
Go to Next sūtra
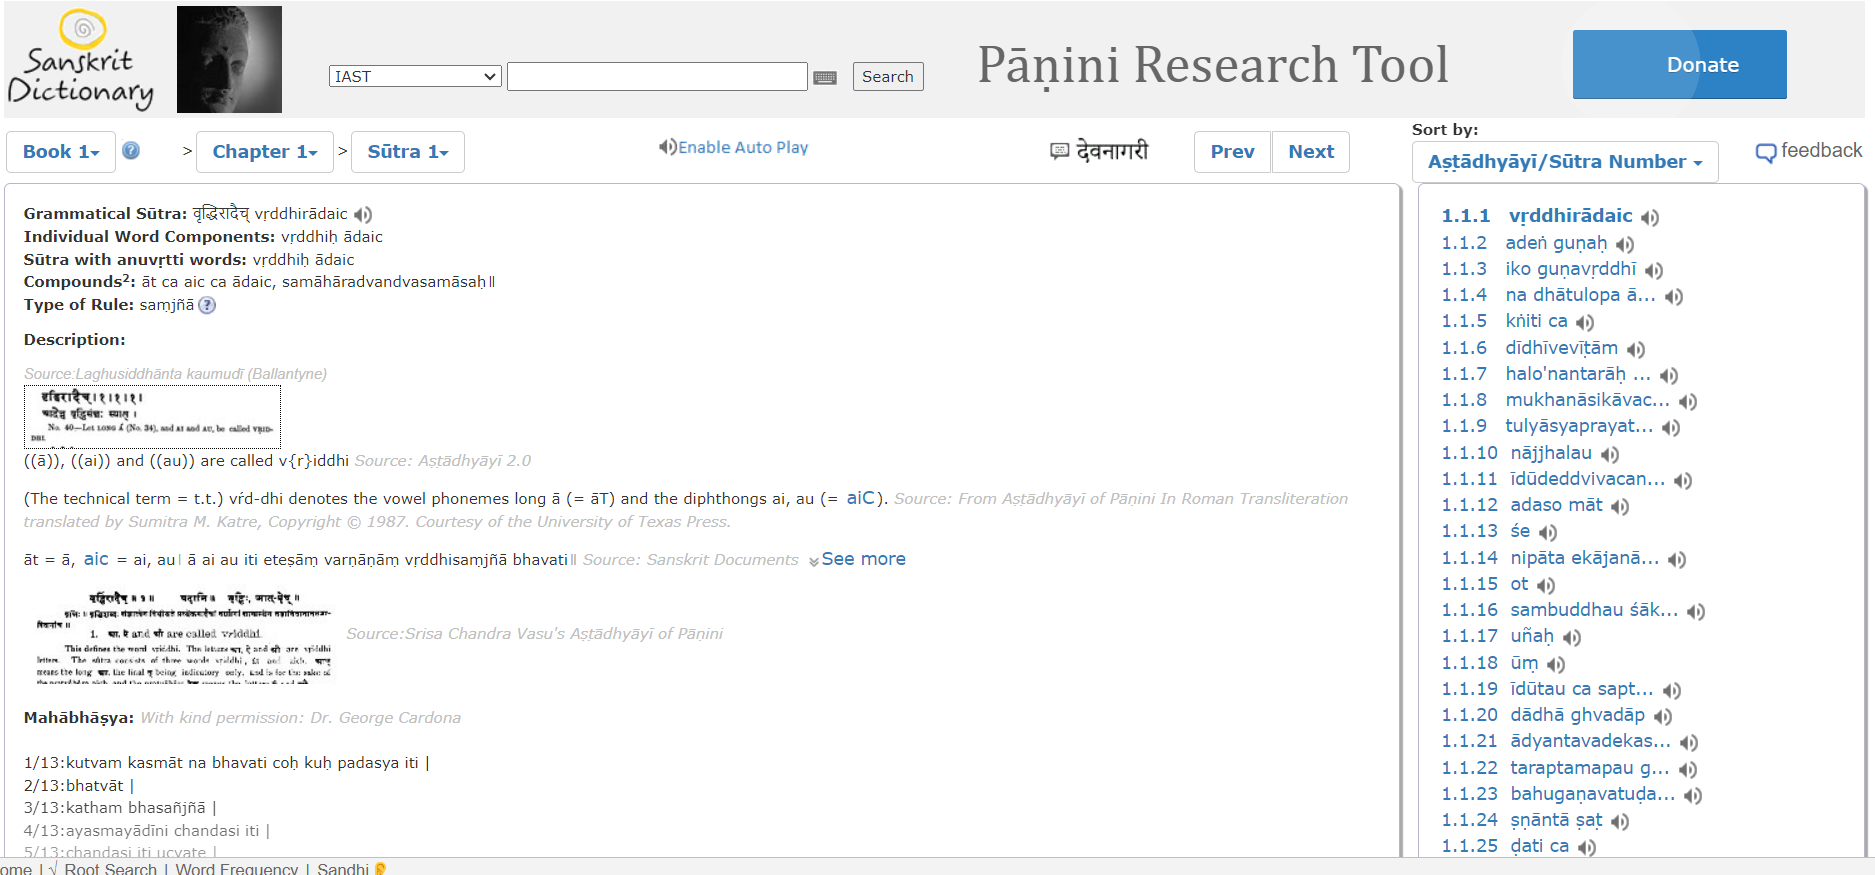coord(1311,152)
